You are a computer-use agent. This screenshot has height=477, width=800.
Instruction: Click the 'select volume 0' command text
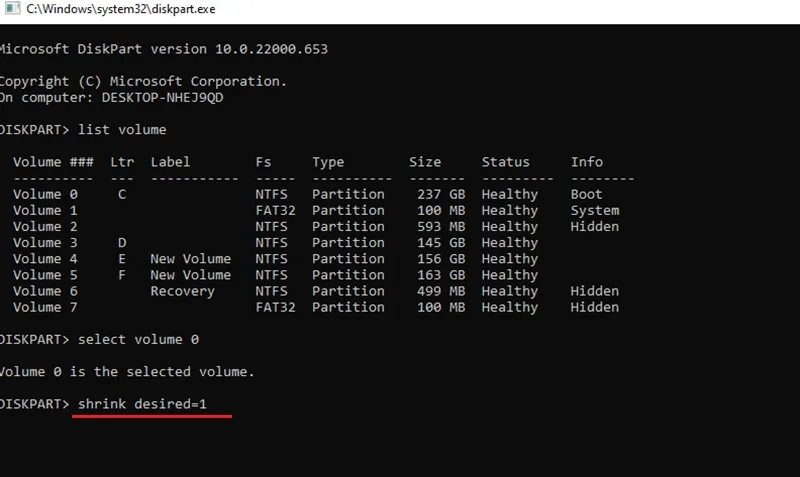[138, 340]
